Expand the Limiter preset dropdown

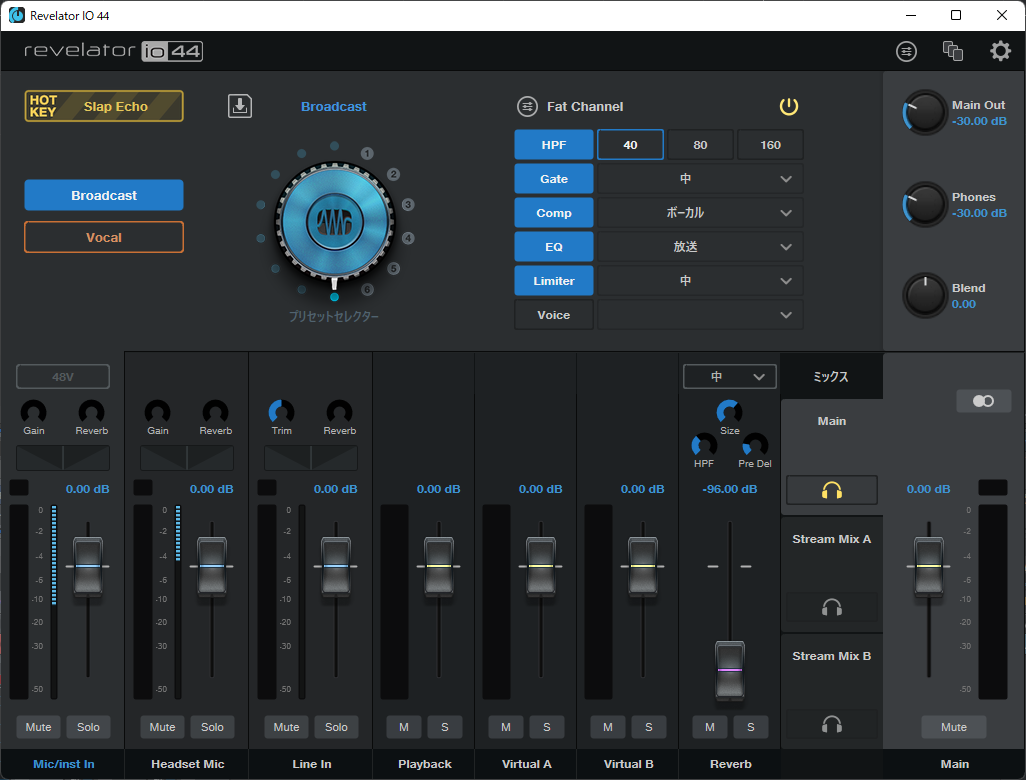[x=700, y=281]
